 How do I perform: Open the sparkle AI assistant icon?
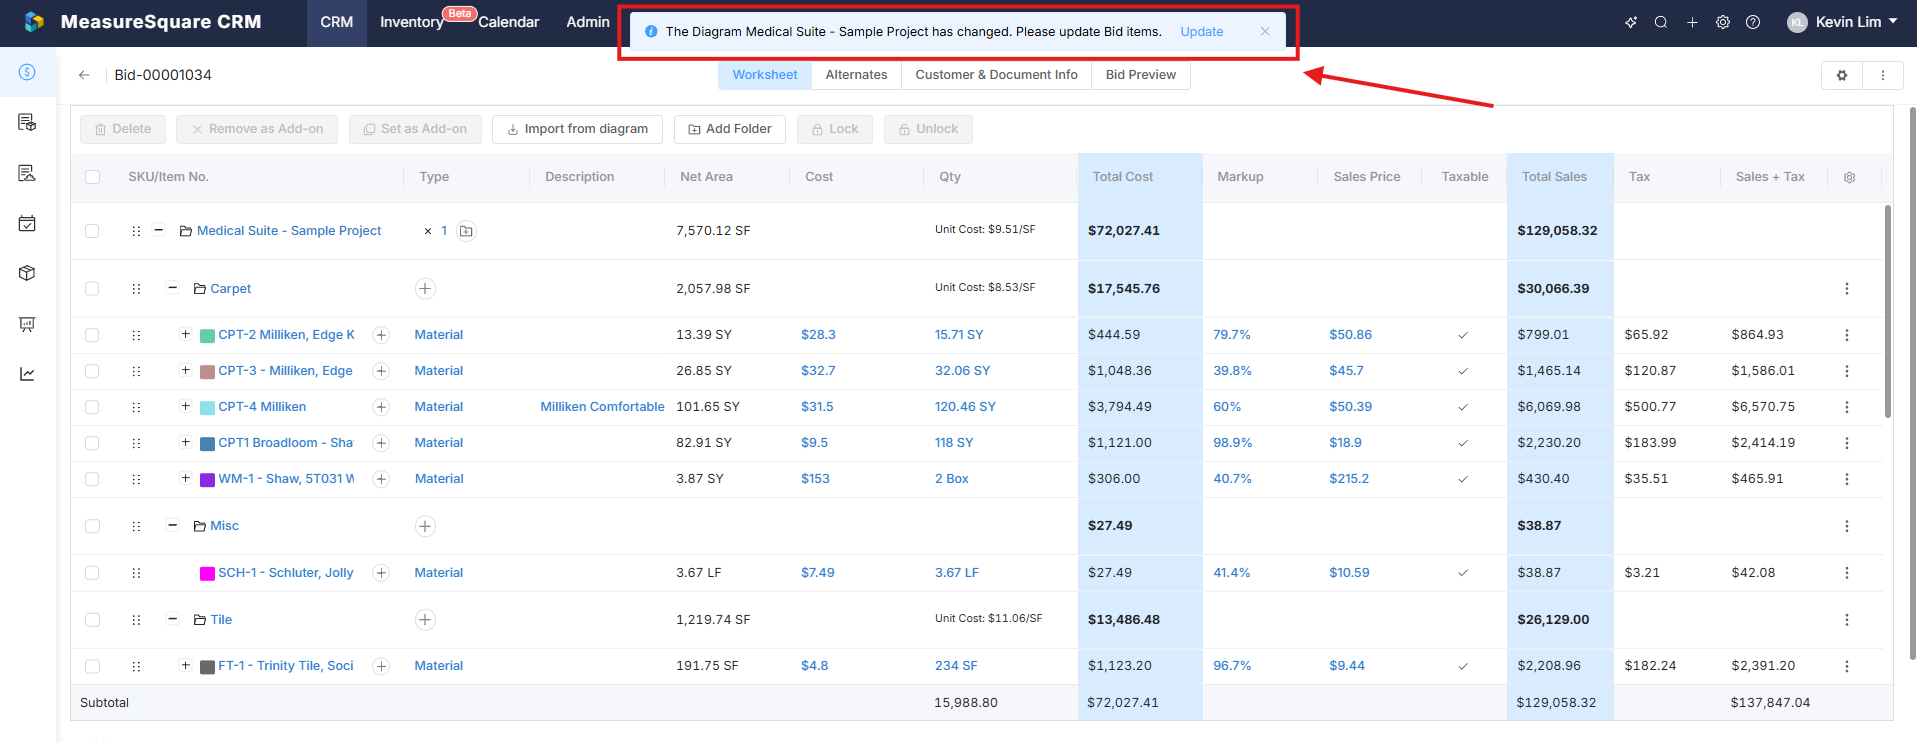point(1631,22)
